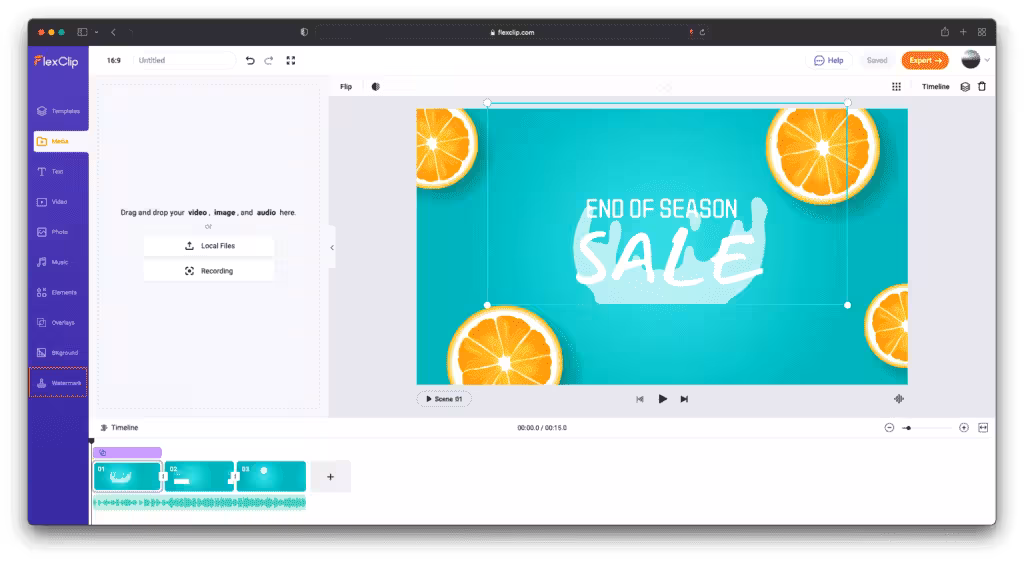Open the Elements sidebar section
1024x562 pixels.
pos(59,292)
